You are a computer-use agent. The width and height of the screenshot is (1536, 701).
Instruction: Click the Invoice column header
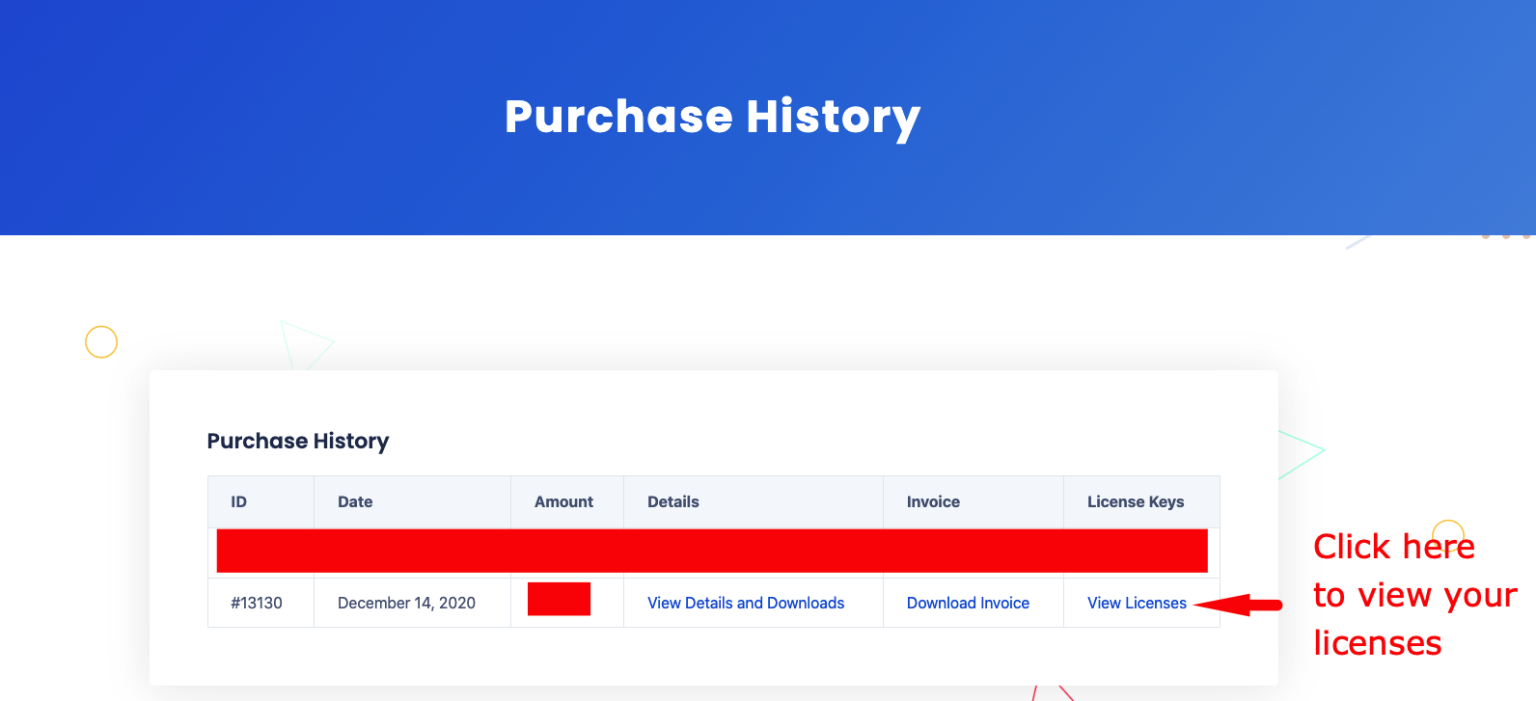pyautogui.click(x=933, y=502)
